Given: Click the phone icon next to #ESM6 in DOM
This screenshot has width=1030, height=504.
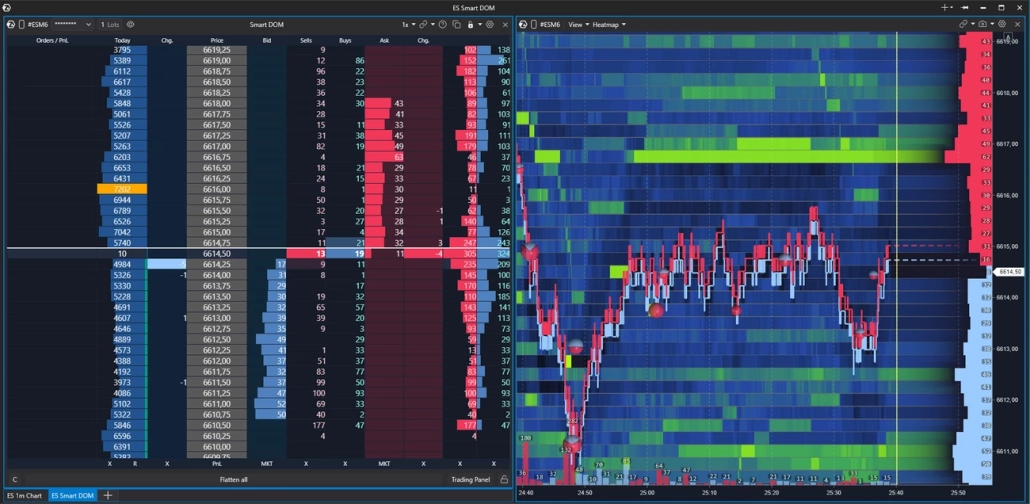Looking at the screenshot, I should (21, 24).
